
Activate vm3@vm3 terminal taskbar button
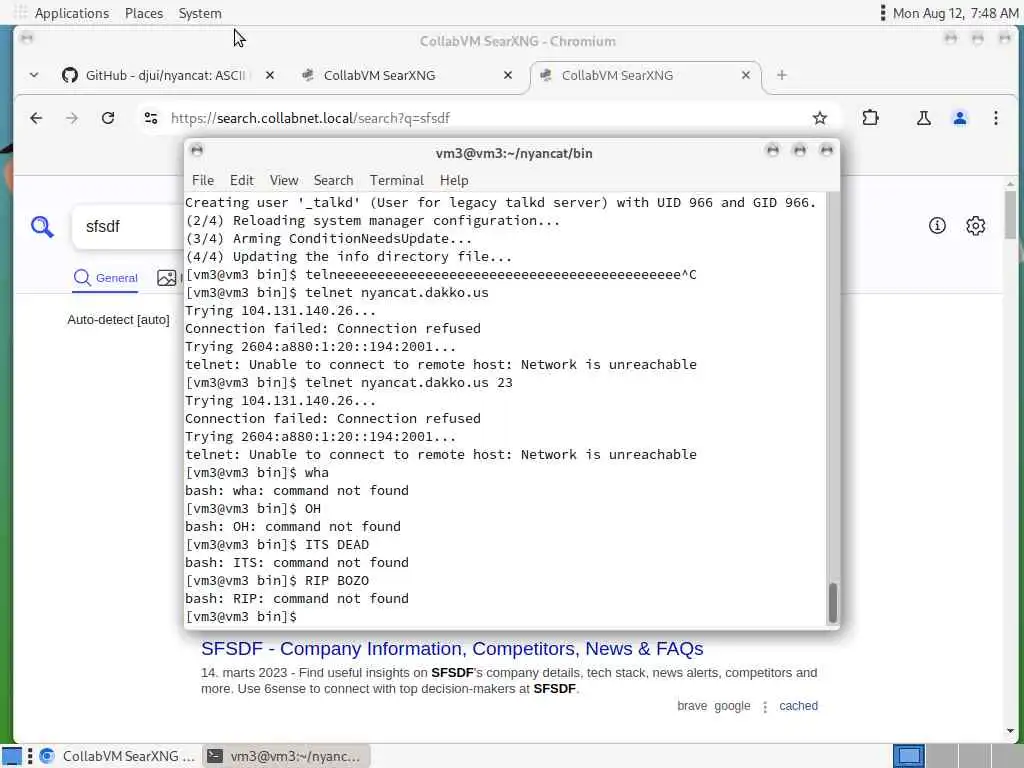click(285, 756)
